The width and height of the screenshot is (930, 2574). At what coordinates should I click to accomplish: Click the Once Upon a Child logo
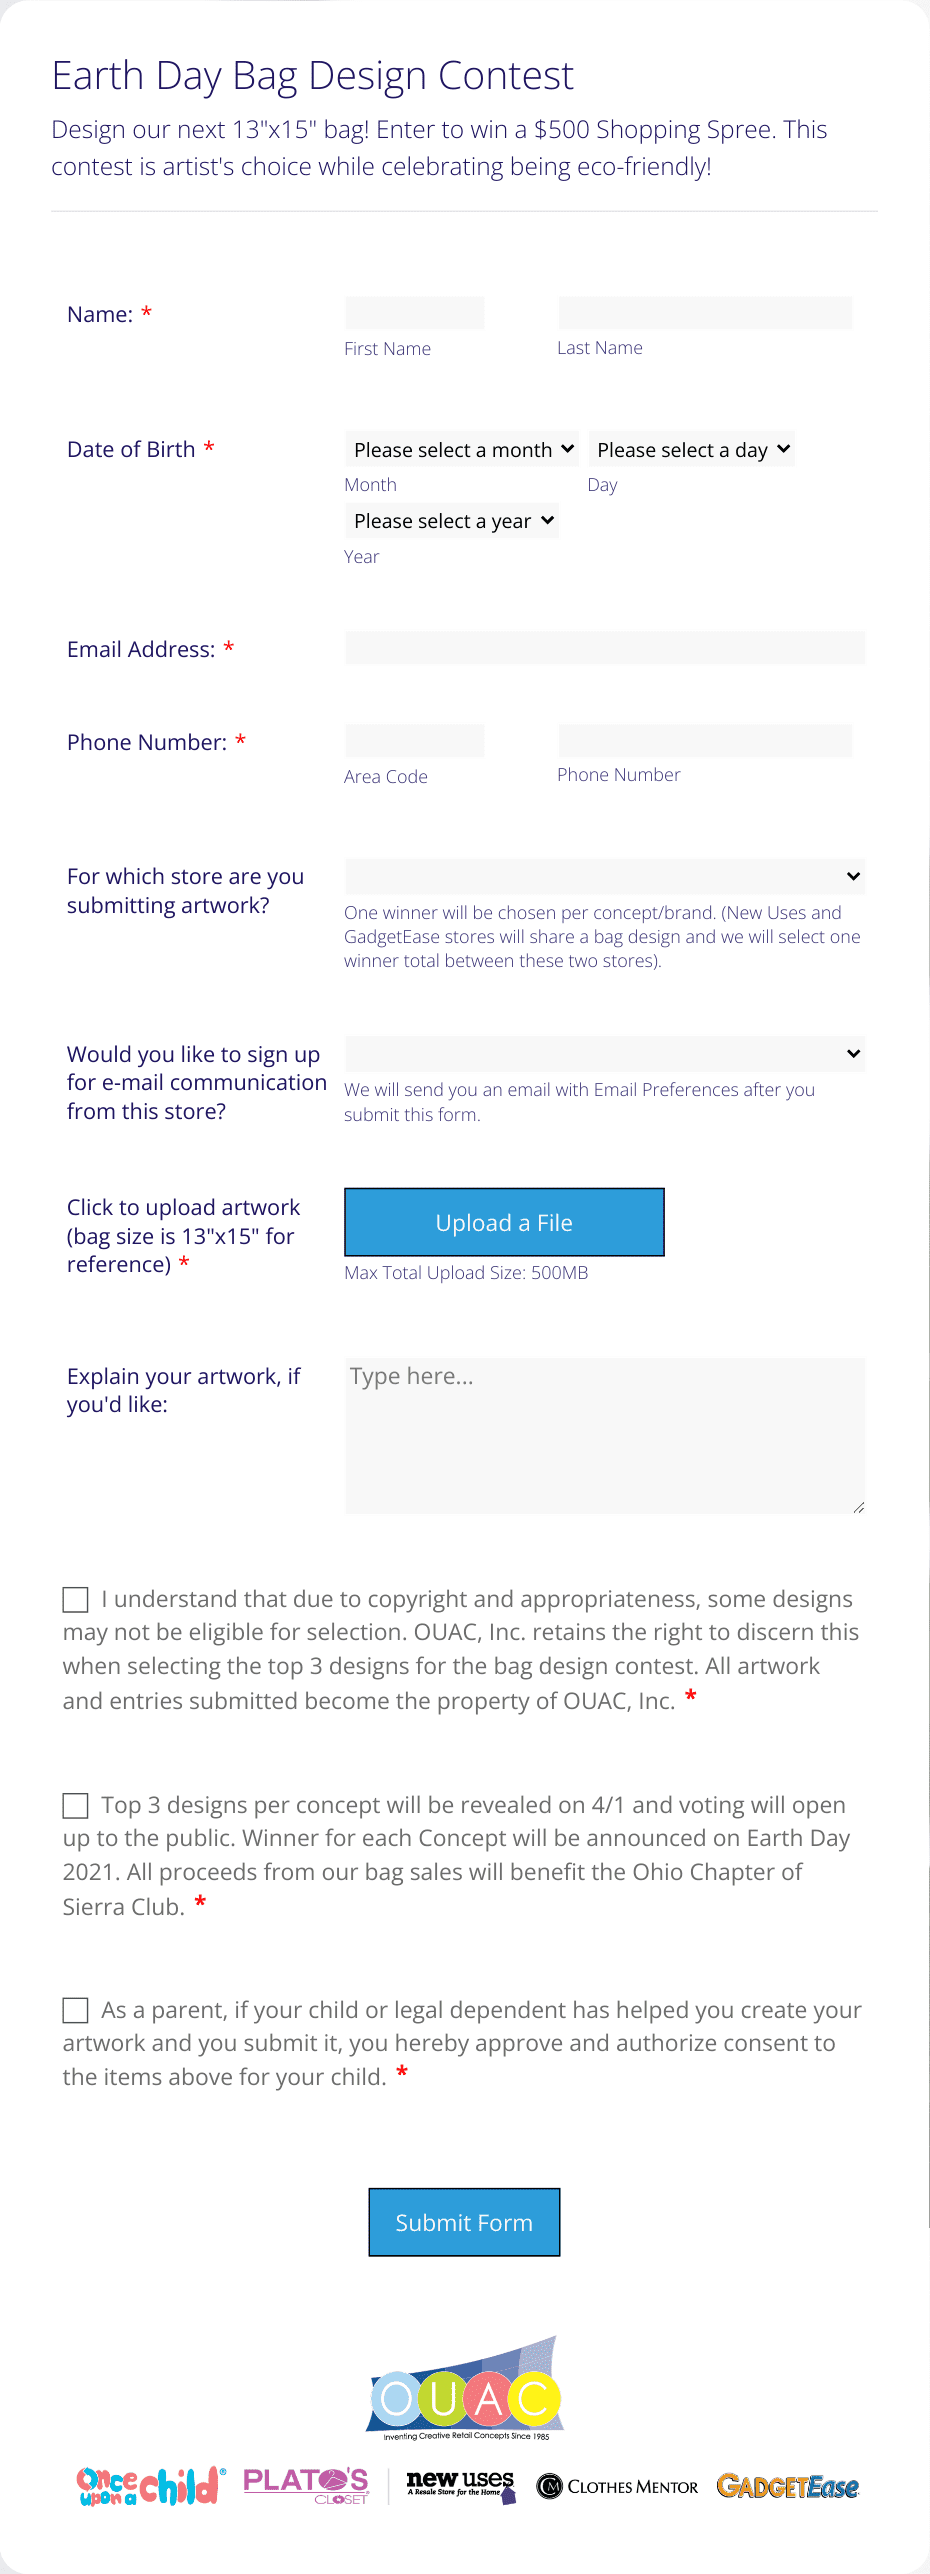pos(150,2486)
